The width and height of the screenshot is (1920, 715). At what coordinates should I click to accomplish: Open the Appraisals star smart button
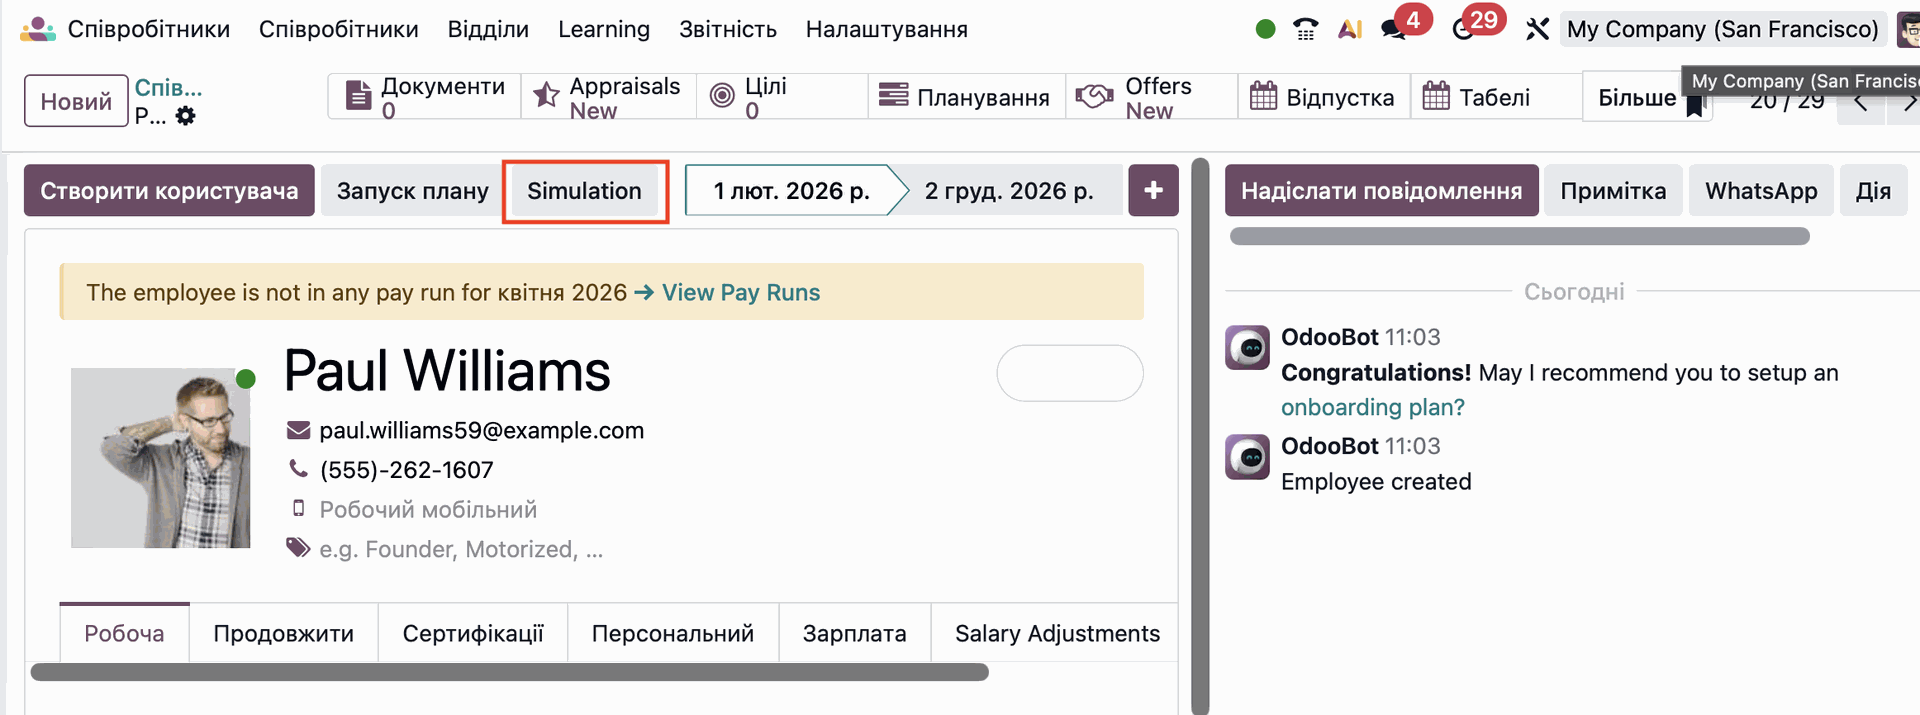pos(608,97)
